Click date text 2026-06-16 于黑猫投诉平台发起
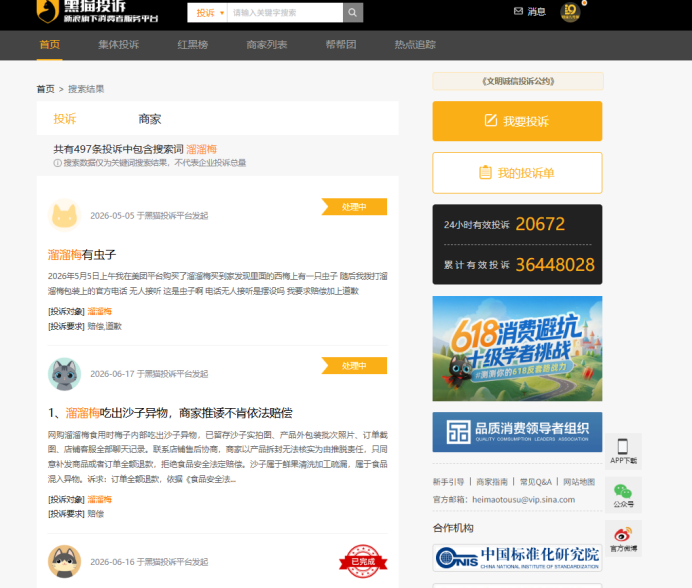Viewport: 692px width, 588px height. (x=149, y=562)
